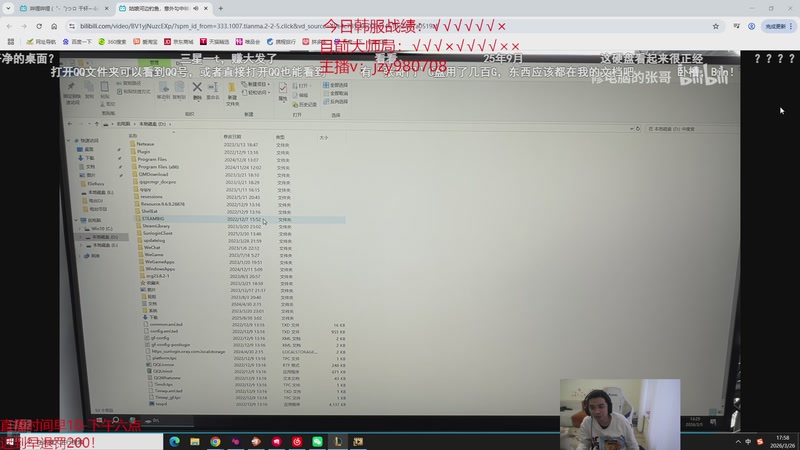Toggle the 中 input method indicator

[x=748, y=442]
